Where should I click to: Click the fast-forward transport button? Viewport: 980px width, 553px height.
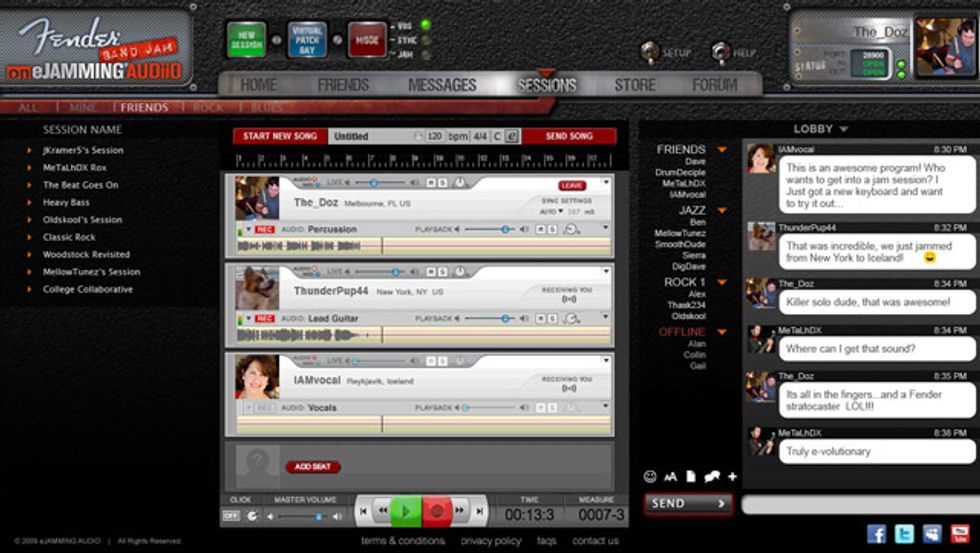click(461, 511)
